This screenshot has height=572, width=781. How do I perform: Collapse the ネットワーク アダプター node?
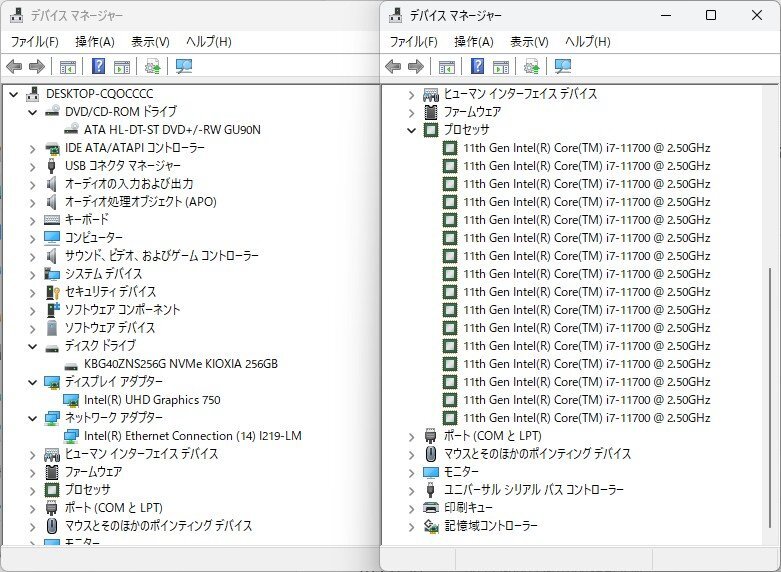(33, 418)
